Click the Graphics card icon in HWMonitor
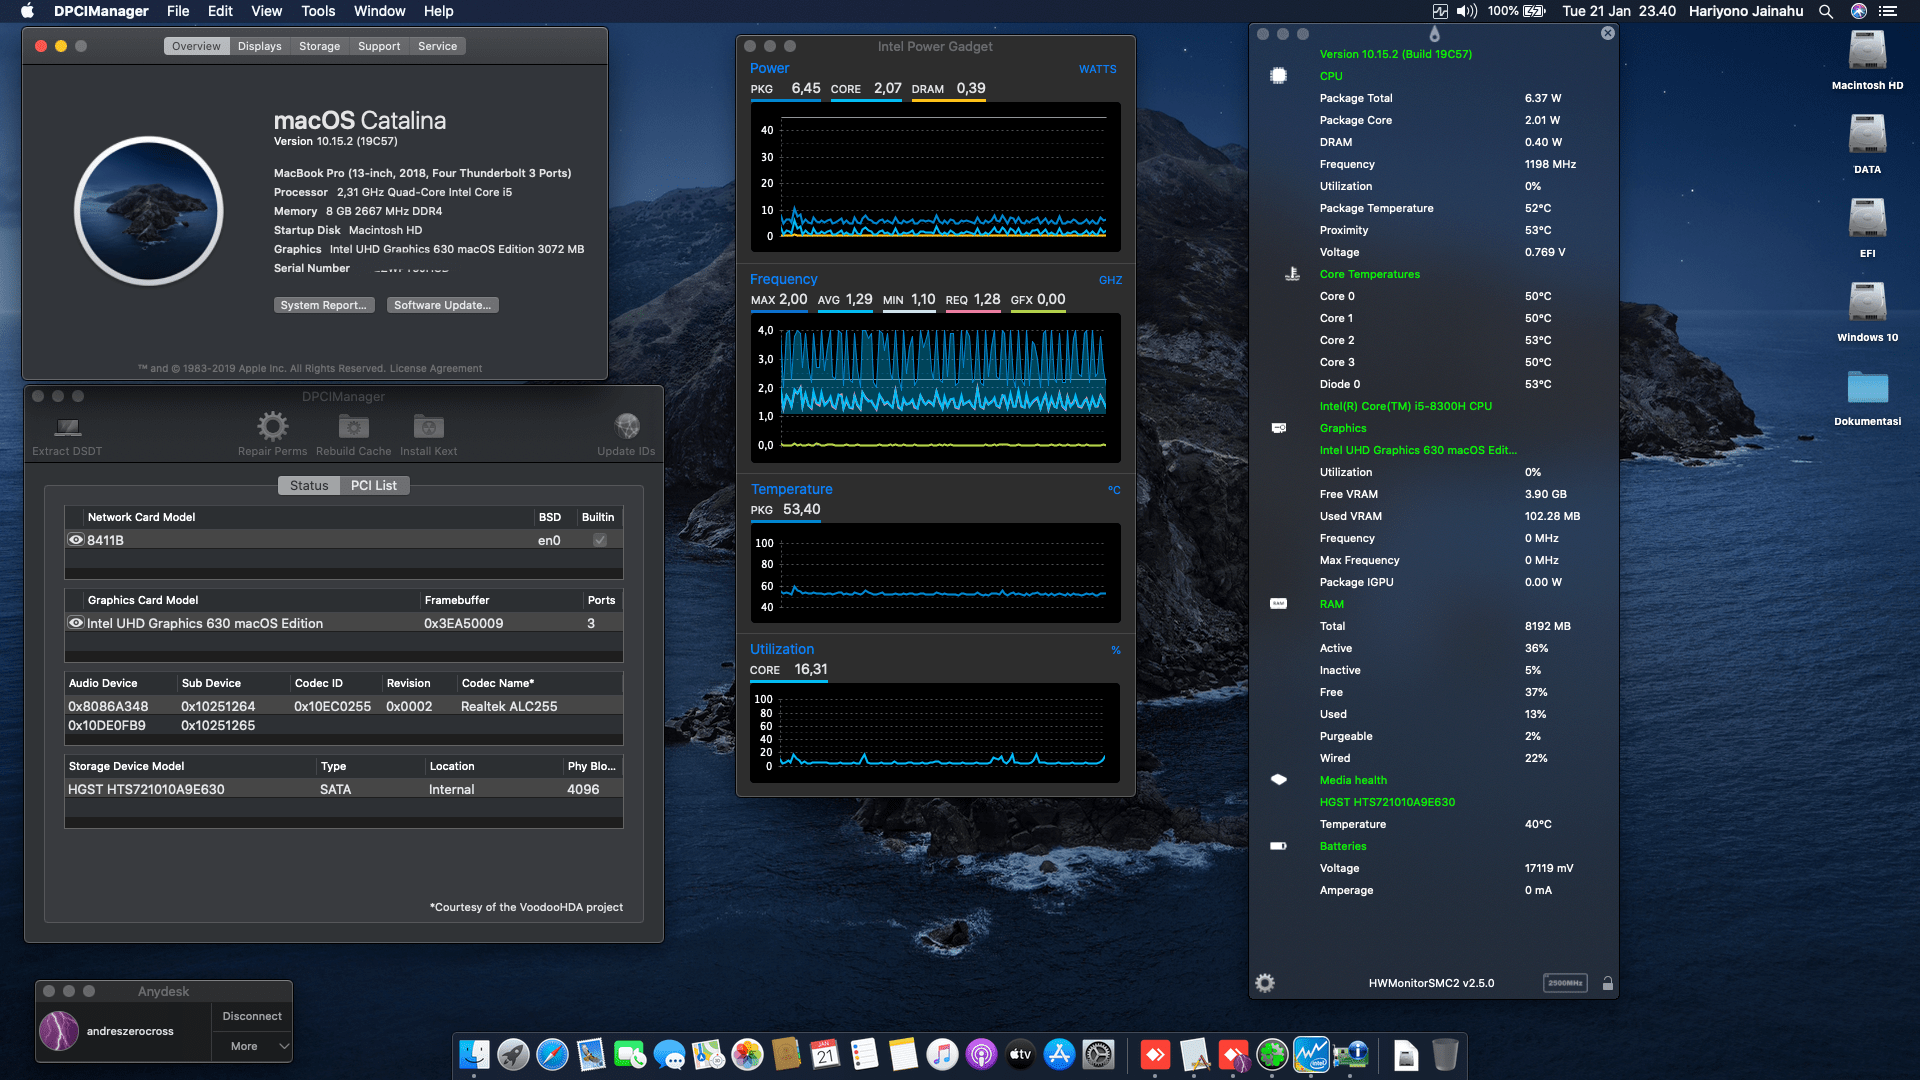This screenshot has width=1920, height=1080. pos(1278,428)
